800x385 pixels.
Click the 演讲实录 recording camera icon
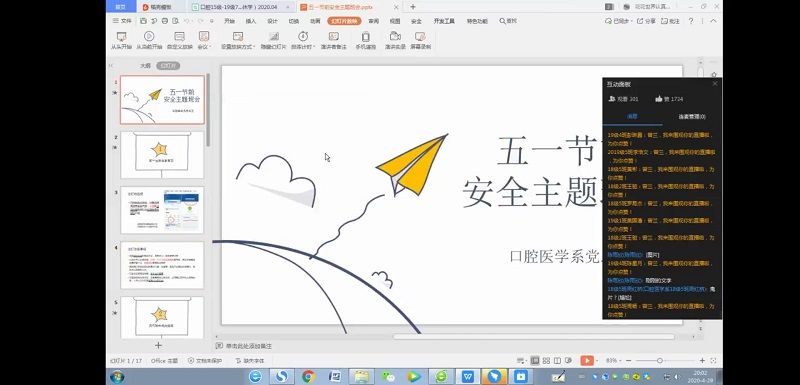395,36
